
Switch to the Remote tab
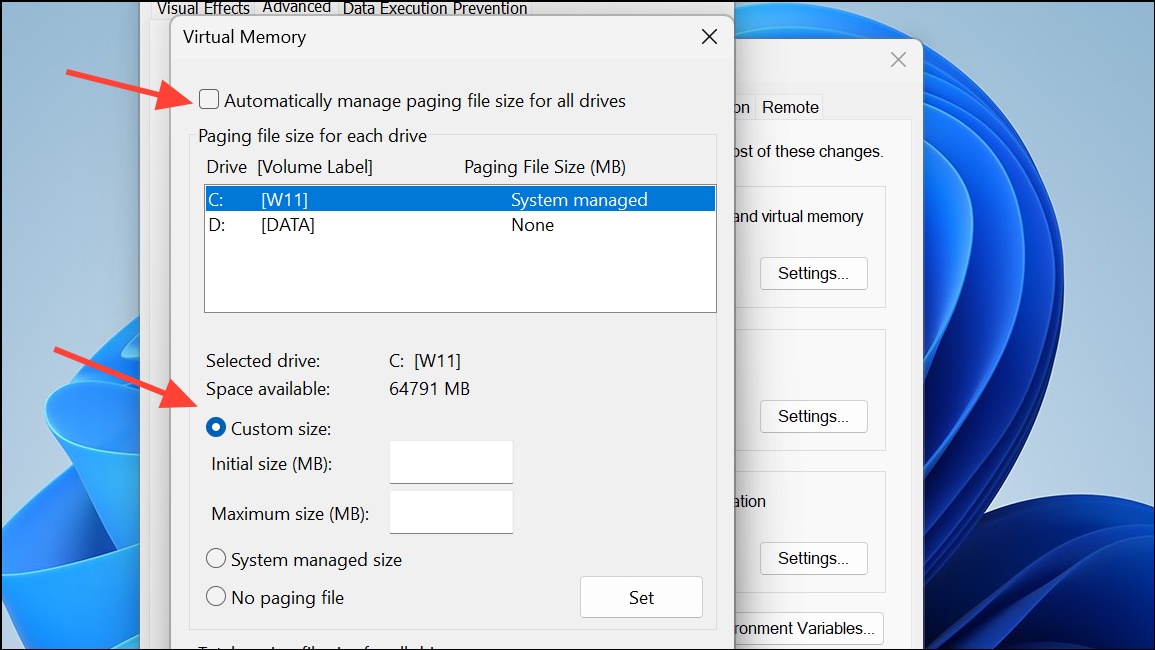[x=789, y=106]
